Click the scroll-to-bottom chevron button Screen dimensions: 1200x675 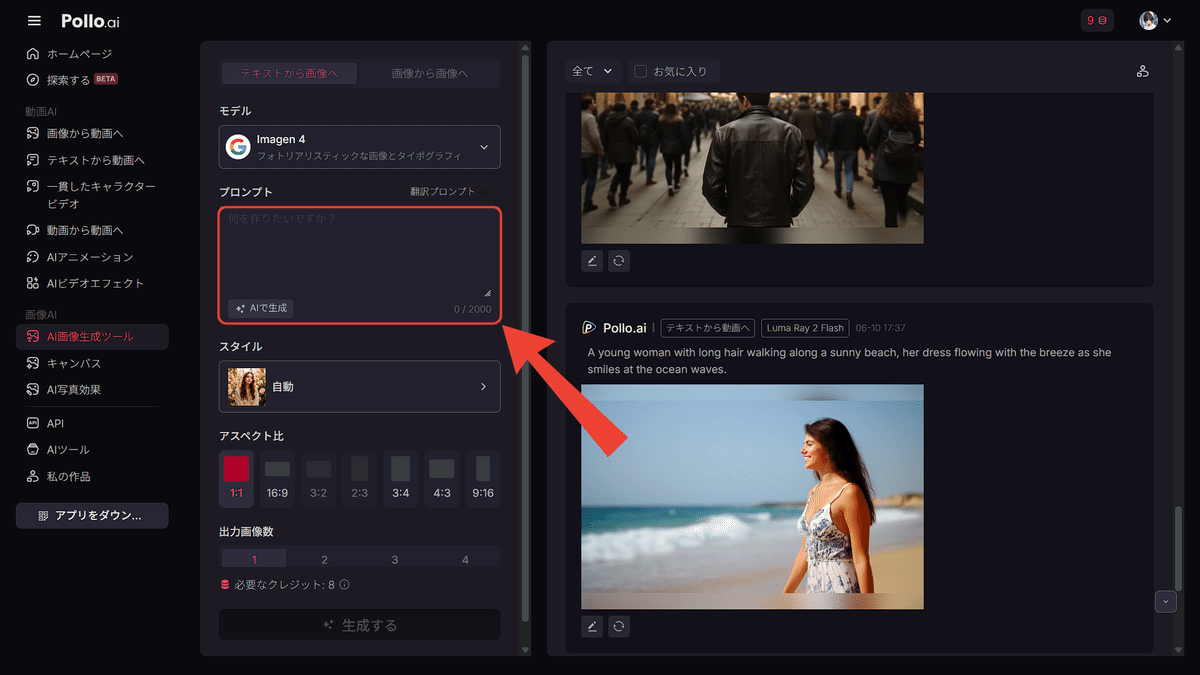(x=1165, y=602)
